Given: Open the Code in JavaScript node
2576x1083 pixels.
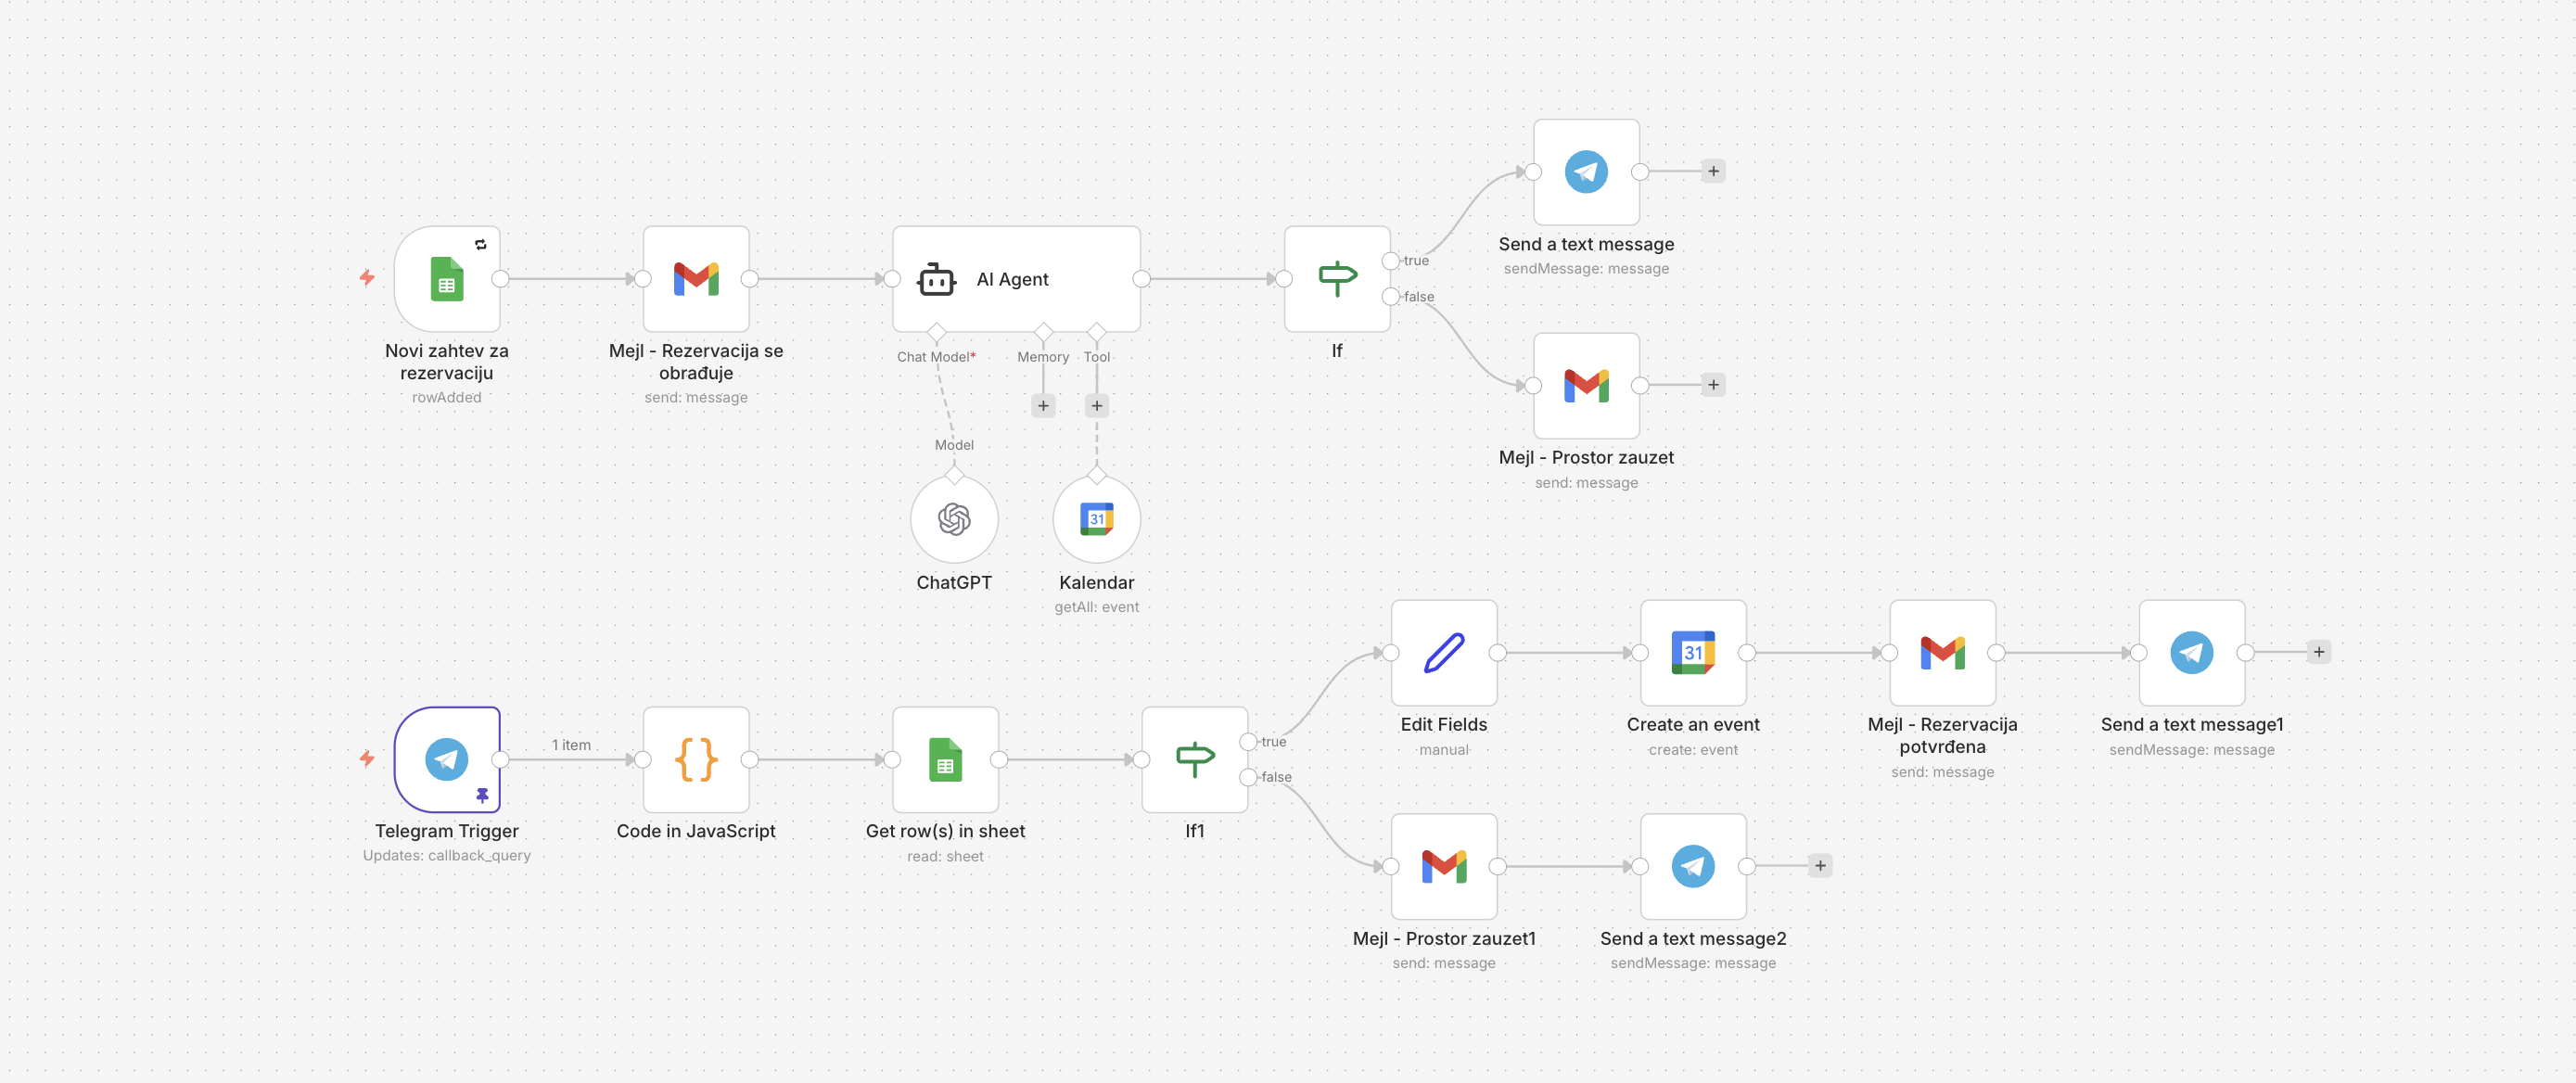Looking at the screenshot, I should click(x=696, y=760).
